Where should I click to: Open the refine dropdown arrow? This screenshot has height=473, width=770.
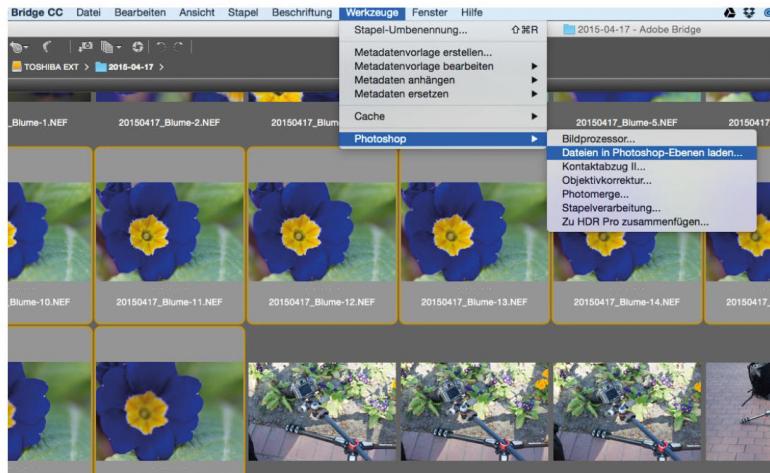[119, 48]
